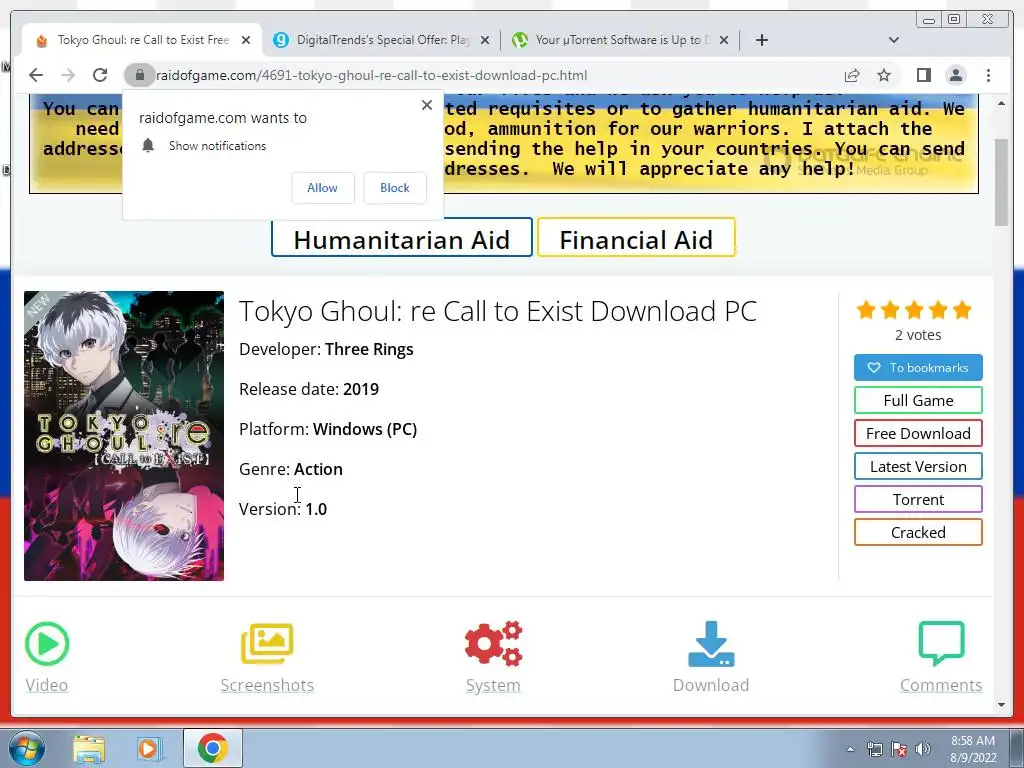Click the page vertical scrollbar thumb
Image resolution: width=1024 pixels, height=768 pixels.
click(x=1002, y=182)
